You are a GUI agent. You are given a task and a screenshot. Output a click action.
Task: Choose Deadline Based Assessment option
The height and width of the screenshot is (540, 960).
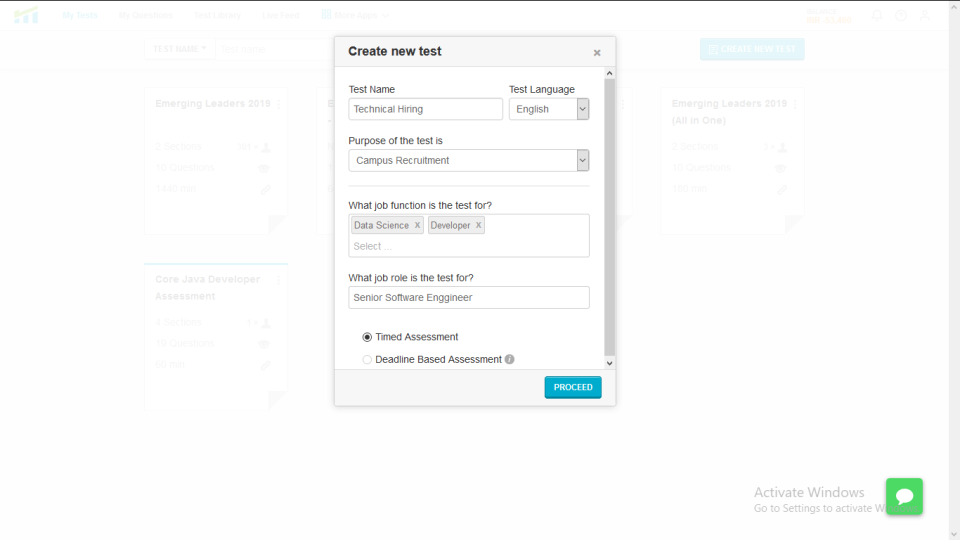pyautogui.click(x=367, y=360)
